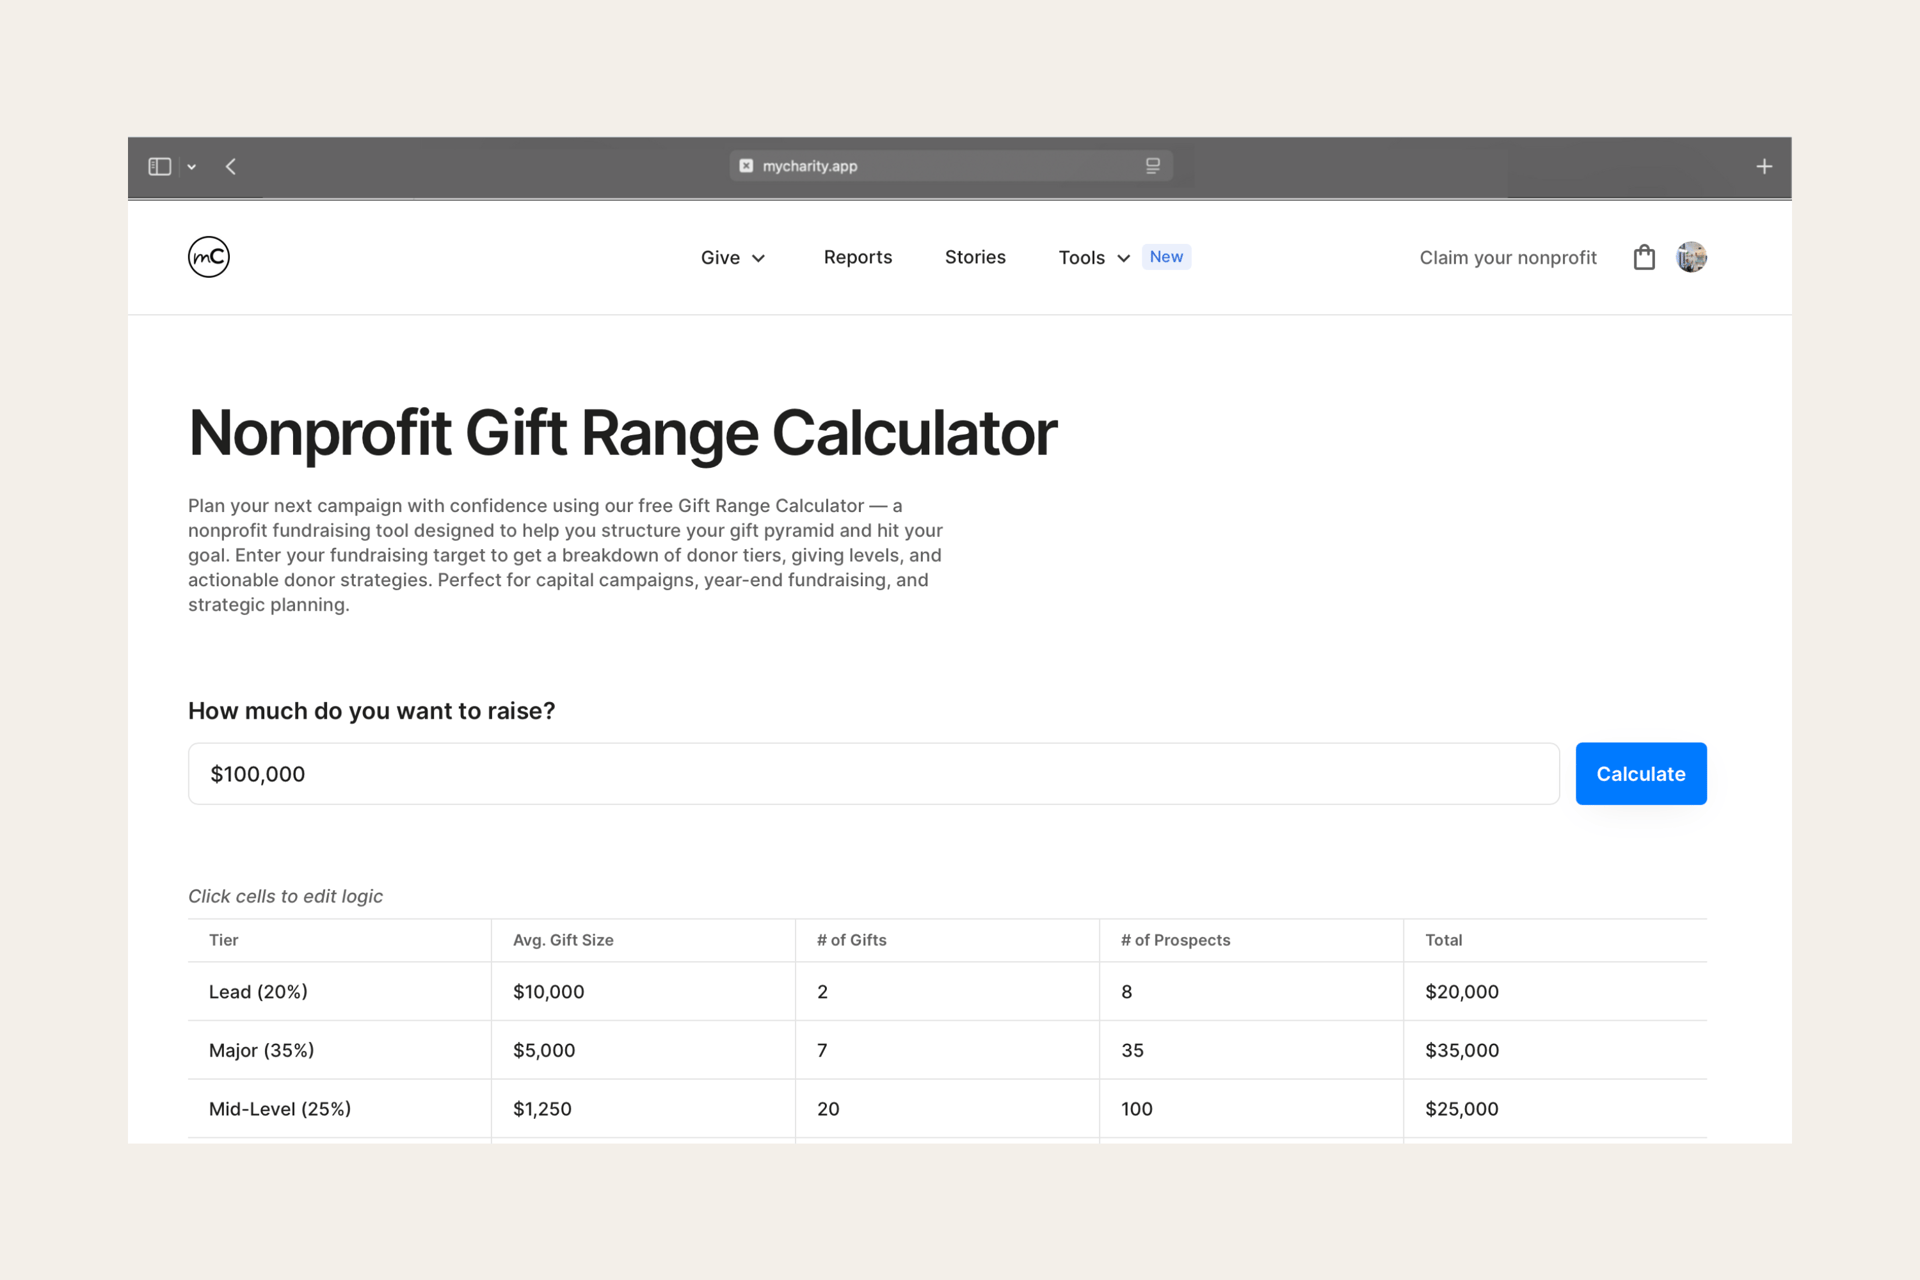Click the user profile avatar
The image size is (1920, 1280).
click(1691, 257)
